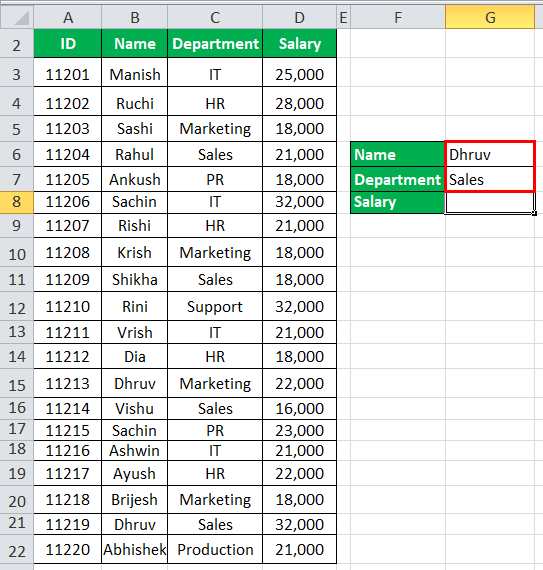Click Manish's salary cell 25,000
This screenshot has width=543, height=570.
[x=299, y=73]
